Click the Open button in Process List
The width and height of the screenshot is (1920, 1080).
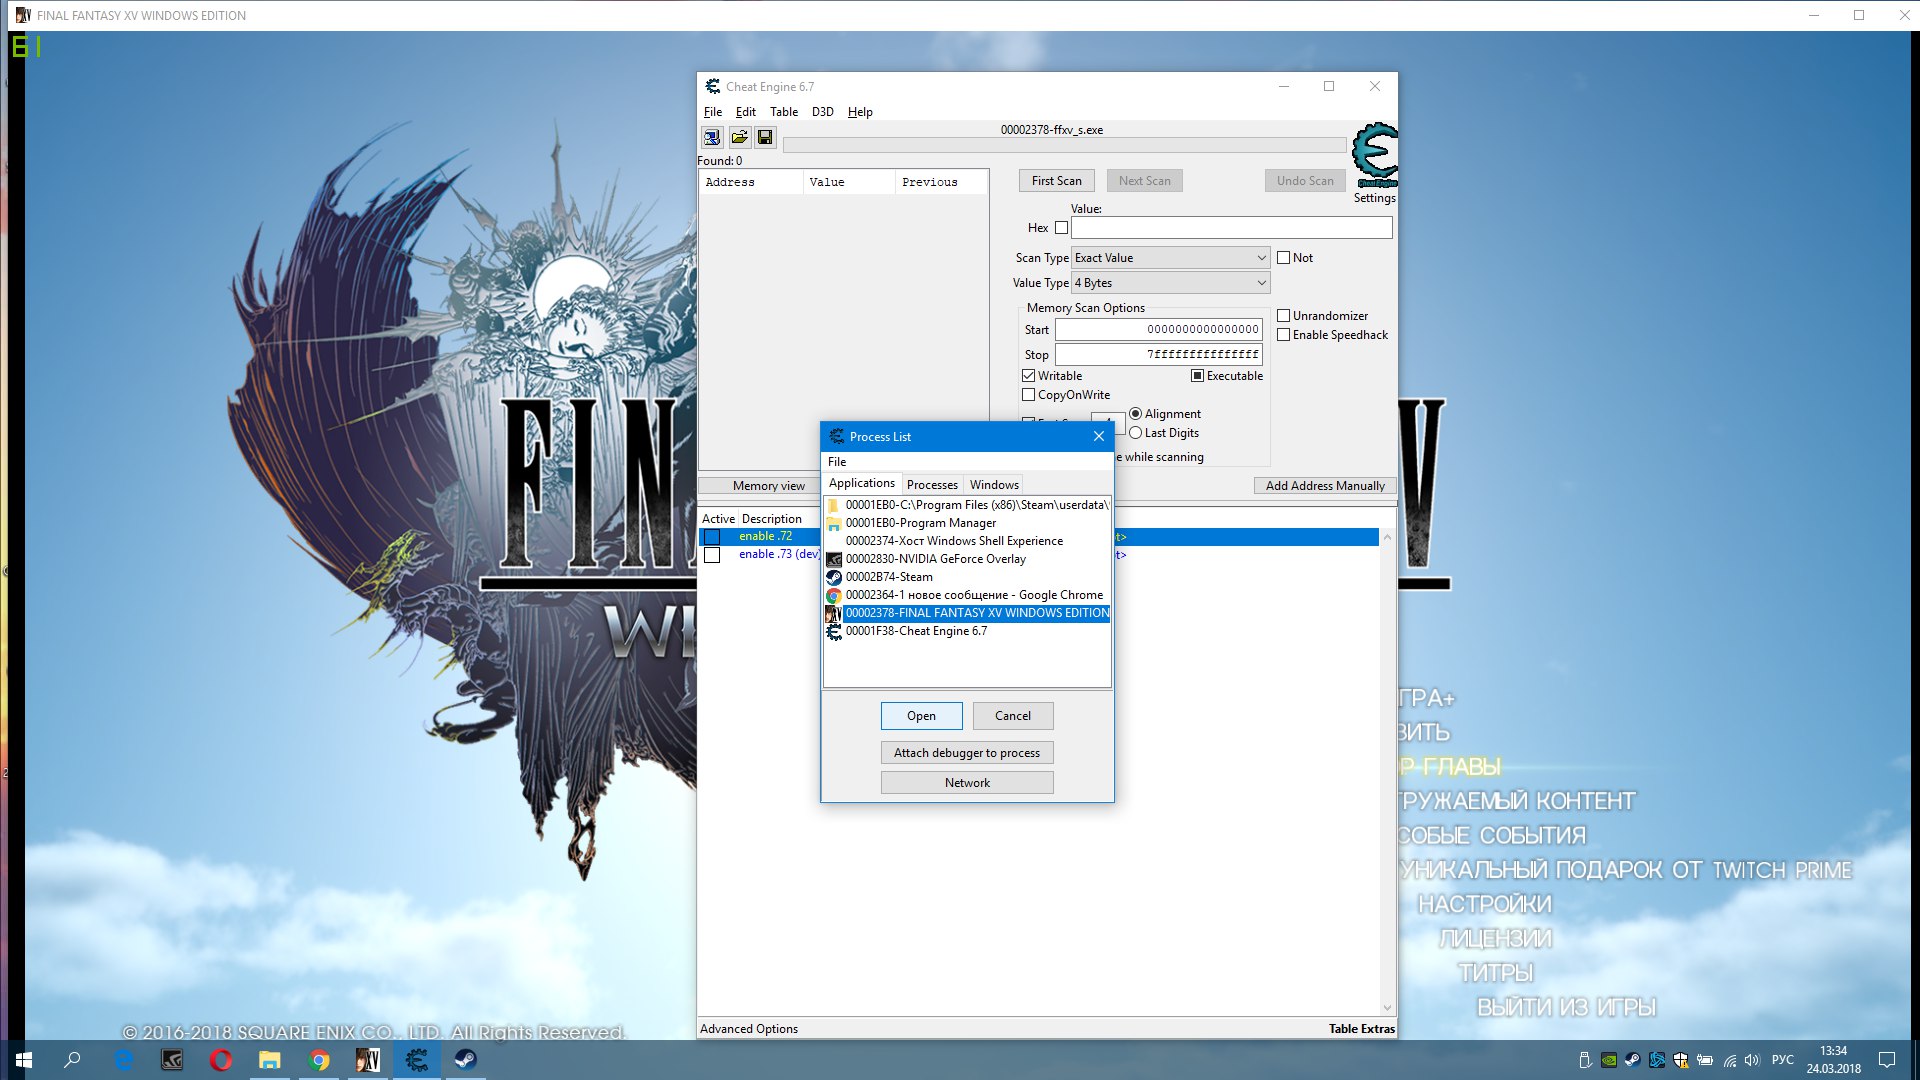click(x=922, y=716)
